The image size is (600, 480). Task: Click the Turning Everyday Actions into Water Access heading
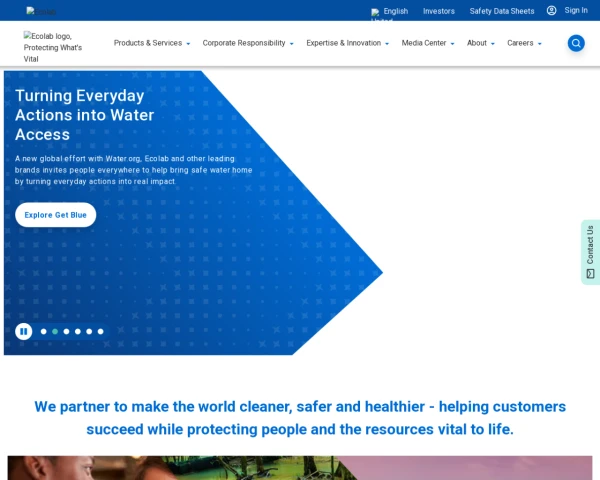tap(85, 115)
